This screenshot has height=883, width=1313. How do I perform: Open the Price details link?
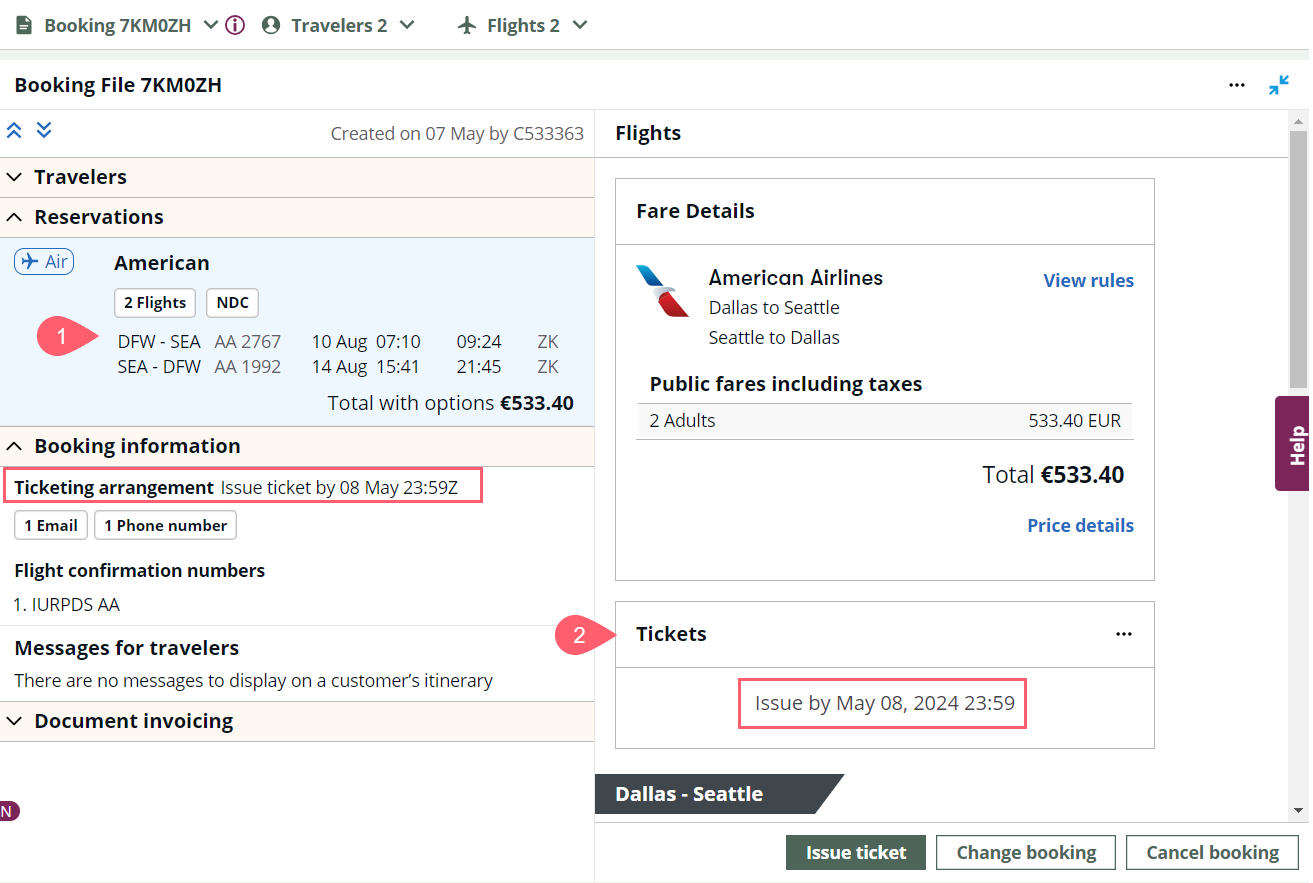click(1080, 526)
